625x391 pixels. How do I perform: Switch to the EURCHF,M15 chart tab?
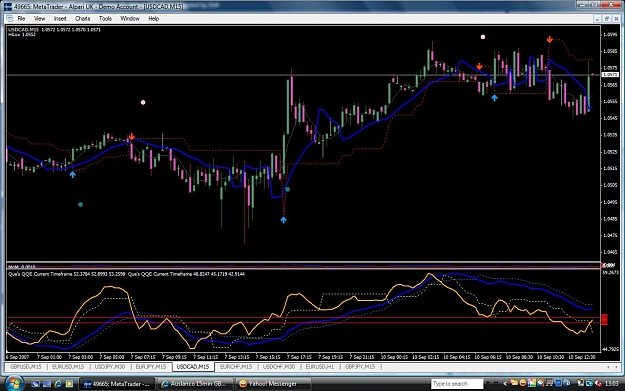[x=236, y=367]
